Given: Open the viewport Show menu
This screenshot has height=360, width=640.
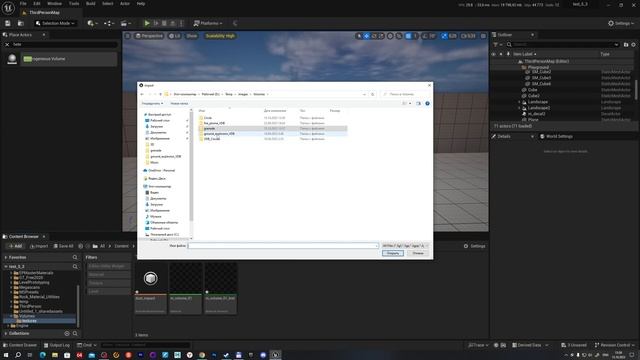Looking at the screenshot, I should [x=191, y=36].
